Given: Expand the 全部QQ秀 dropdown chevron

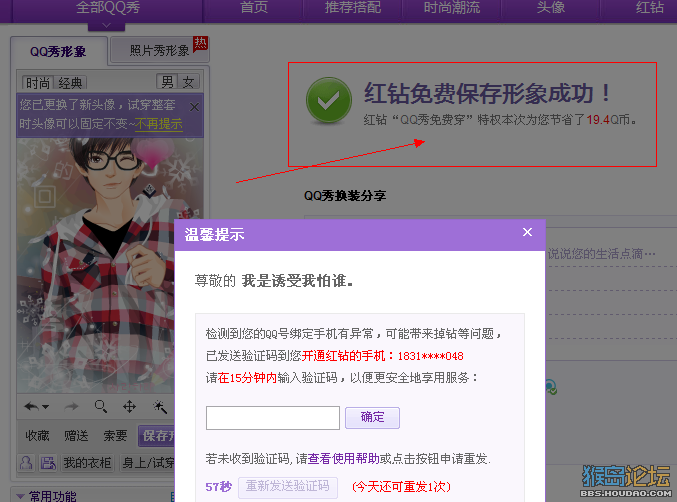Looking at the screenshot, I should pos(106,26).
